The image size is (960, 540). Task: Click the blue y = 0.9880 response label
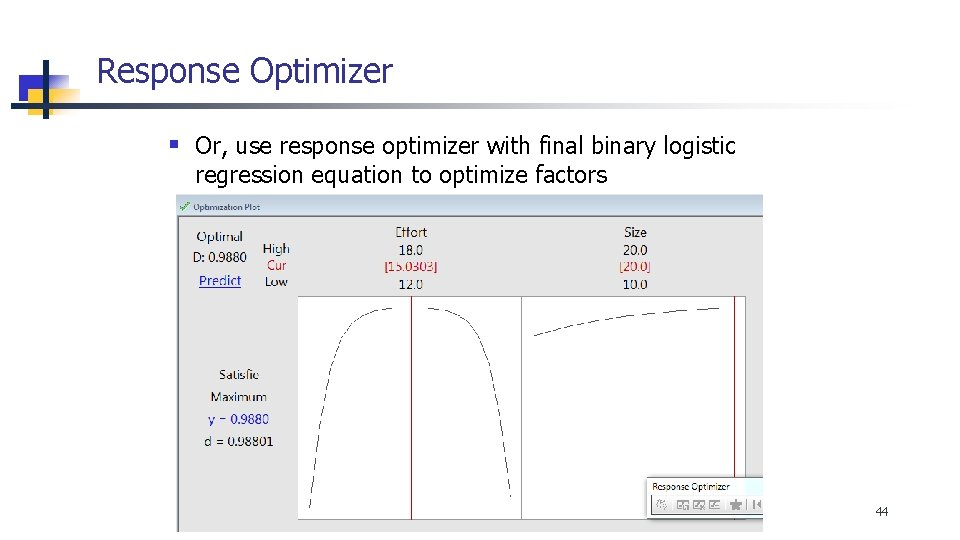coord(238,419)
